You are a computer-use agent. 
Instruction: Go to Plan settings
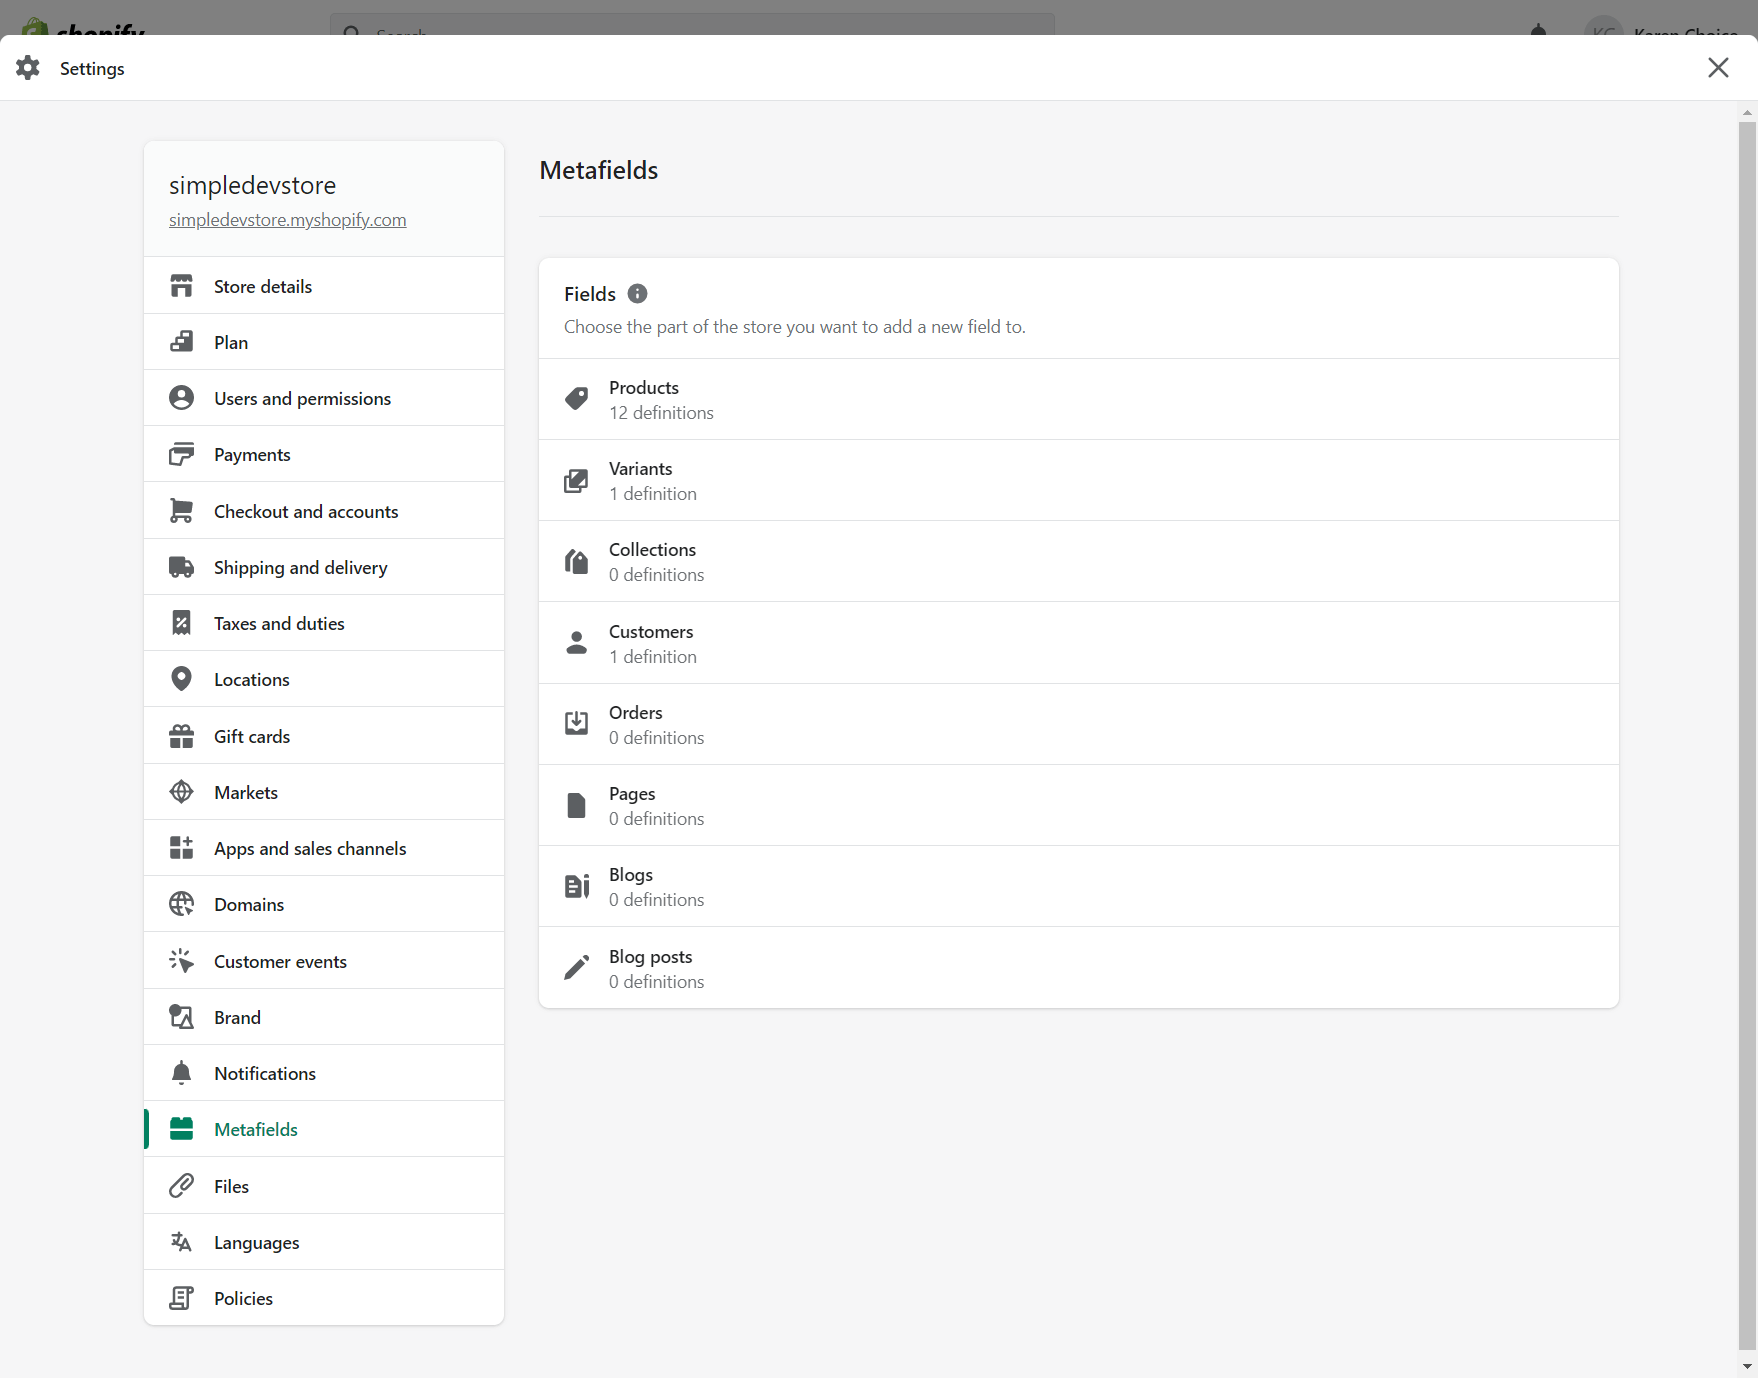324,342
